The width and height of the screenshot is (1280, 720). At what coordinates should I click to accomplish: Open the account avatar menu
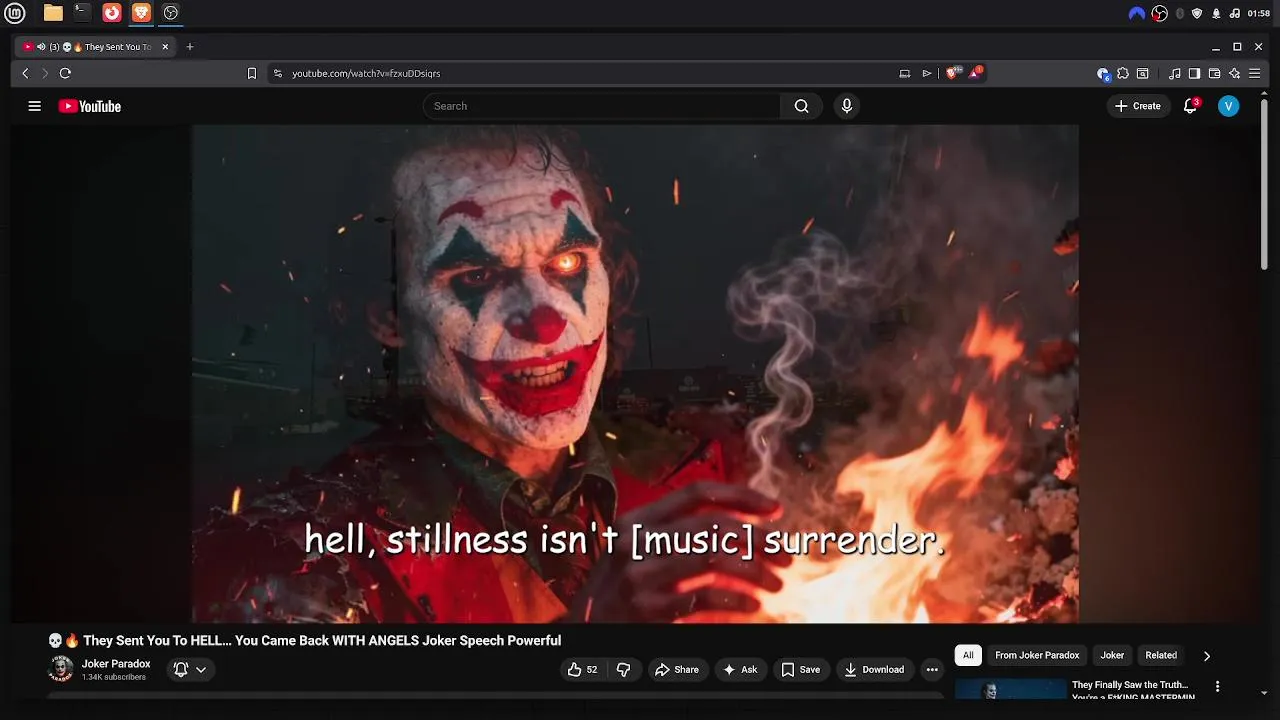(1229, 106)
